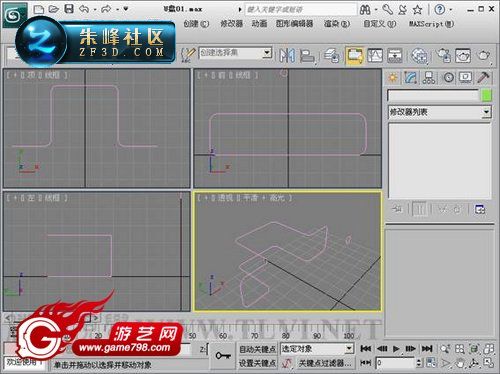Open the Utilities hammer panel
500x374 pixels.
[483, 78]
